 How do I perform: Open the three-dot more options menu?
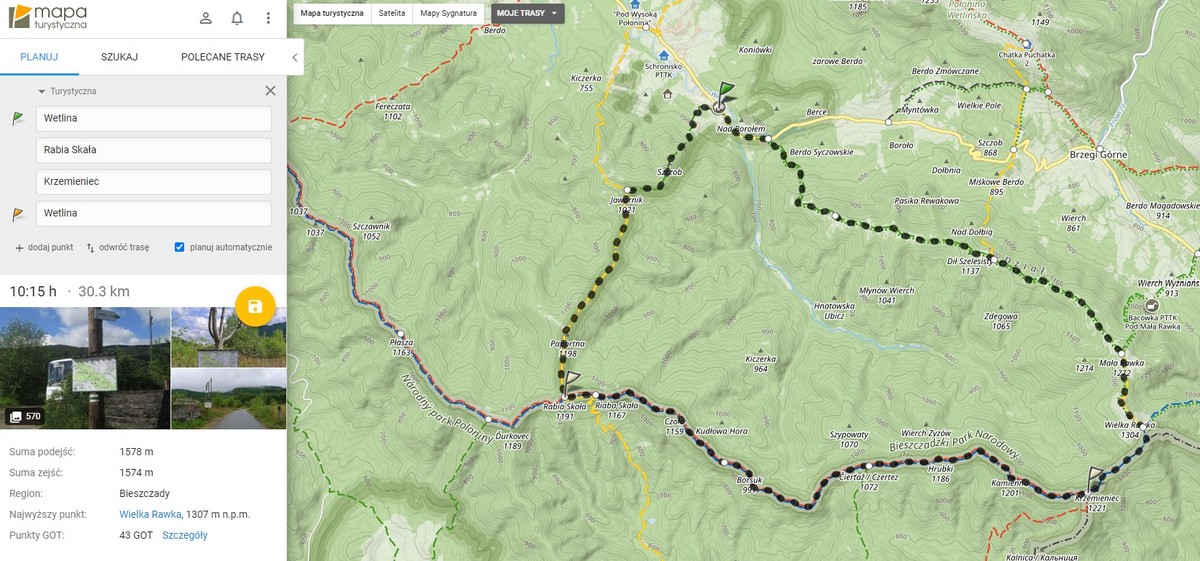point(268,18)
